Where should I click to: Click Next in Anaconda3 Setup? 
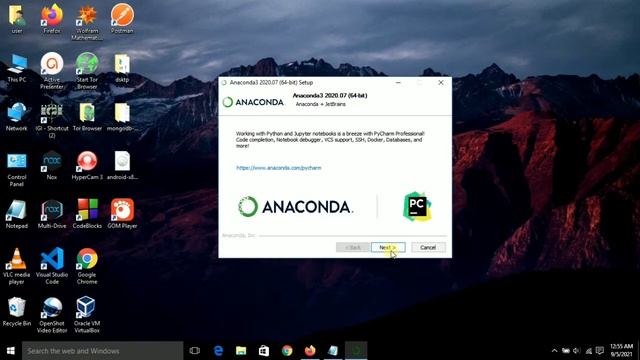(388, 247)
